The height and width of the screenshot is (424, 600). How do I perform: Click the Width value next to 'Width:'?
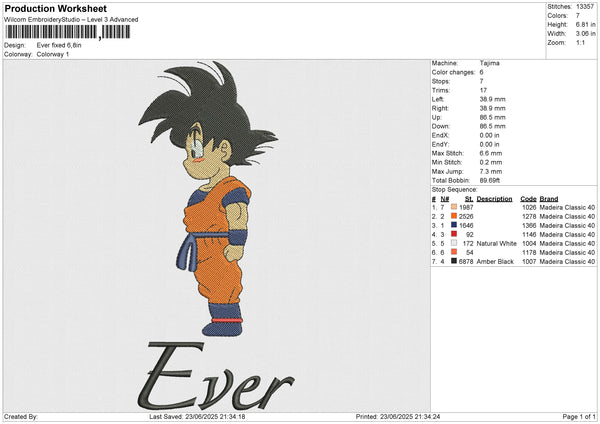coord(585,34)
